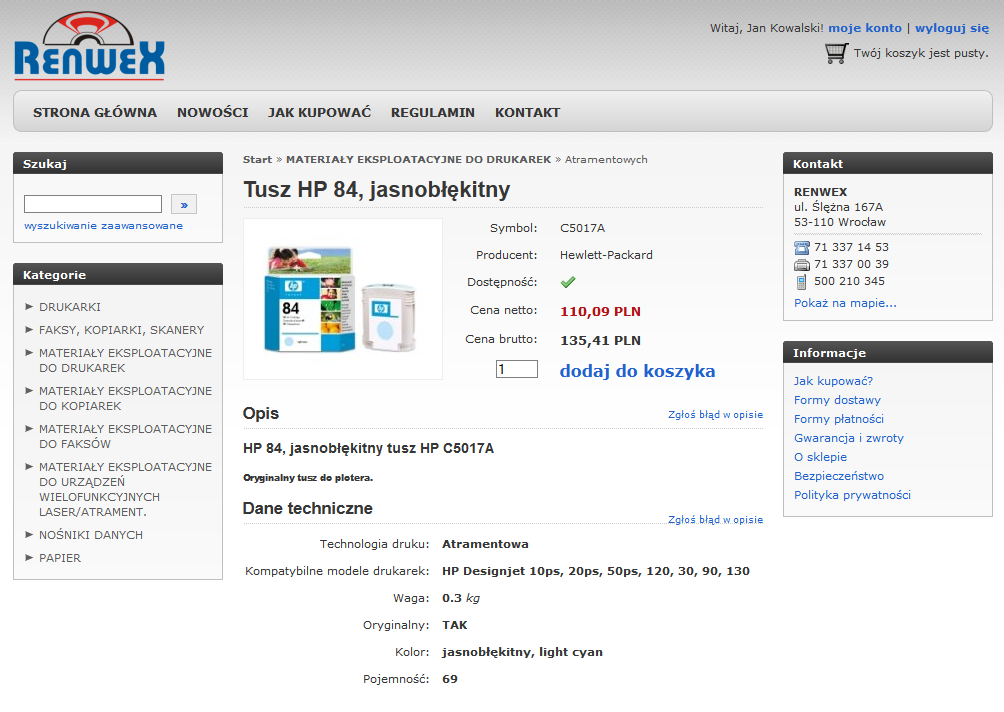1004x712 pixels.
Task: Open Gwarancja i zwroty link
Action: click(x=849, y=438)
